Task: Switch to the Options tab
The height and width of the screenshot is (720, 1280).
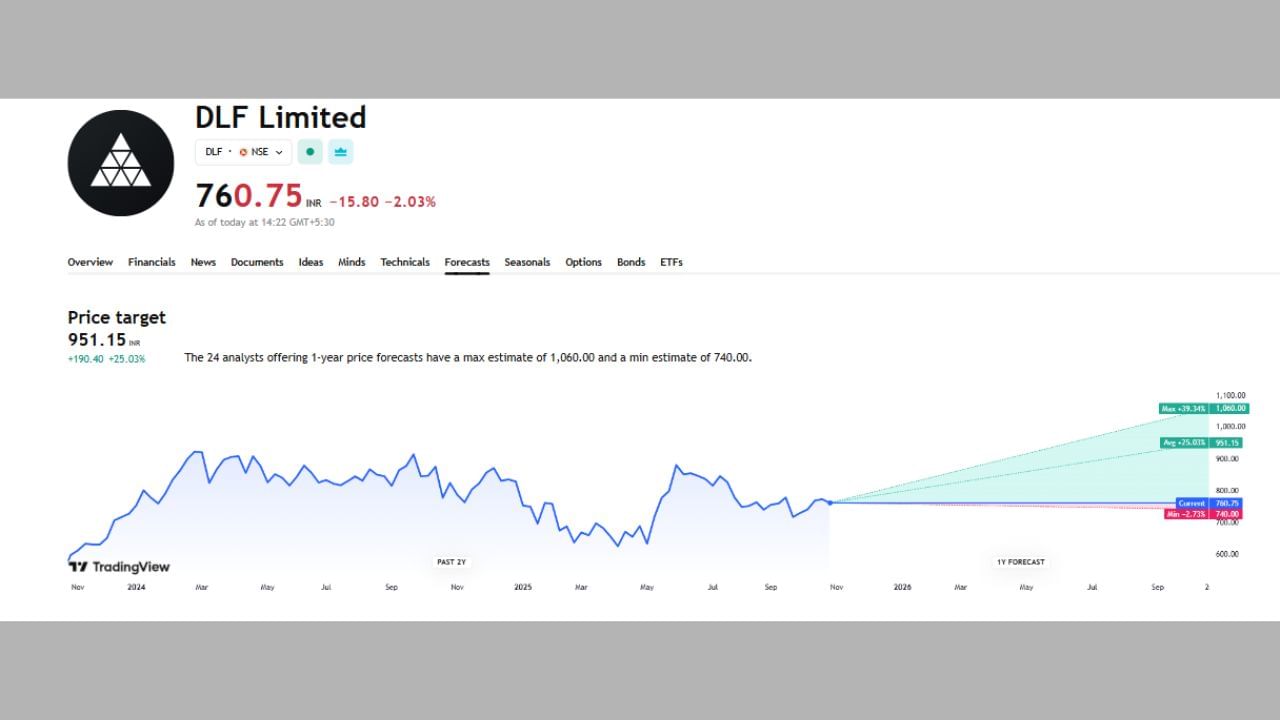Action: point(583,262)
